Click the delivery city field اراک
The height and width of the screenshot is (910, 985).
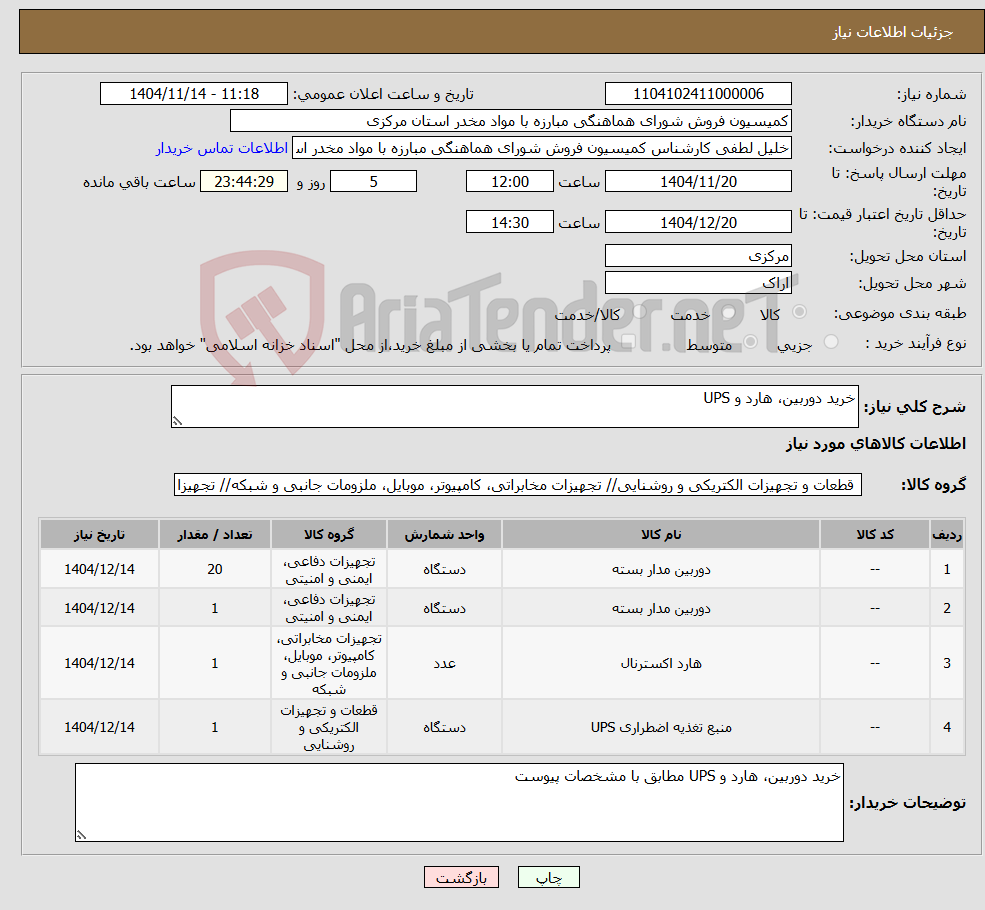pyautogui.click(x=698, y=283)
